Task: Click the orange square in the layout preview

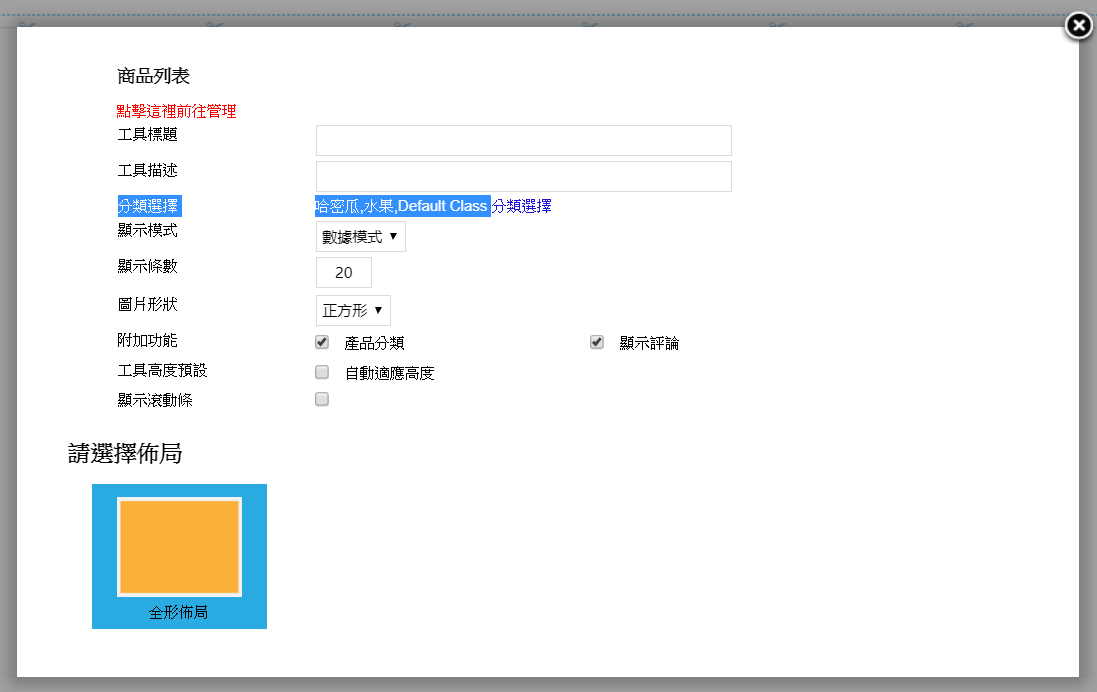Action: pos(179,546)
